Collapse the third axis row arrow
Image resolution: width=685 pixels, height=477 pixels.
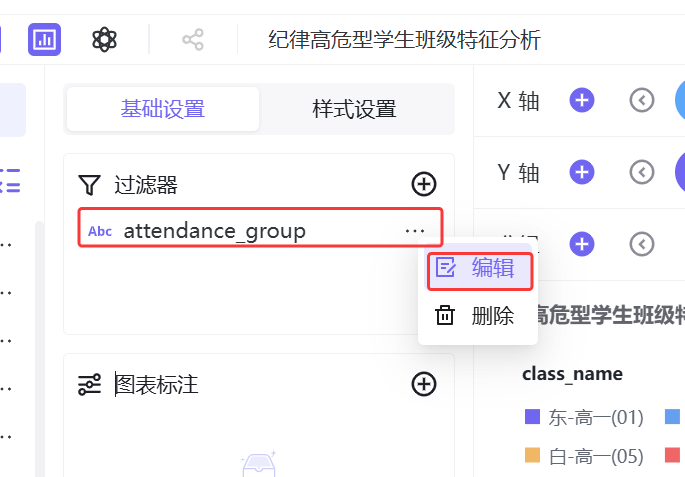642,244
